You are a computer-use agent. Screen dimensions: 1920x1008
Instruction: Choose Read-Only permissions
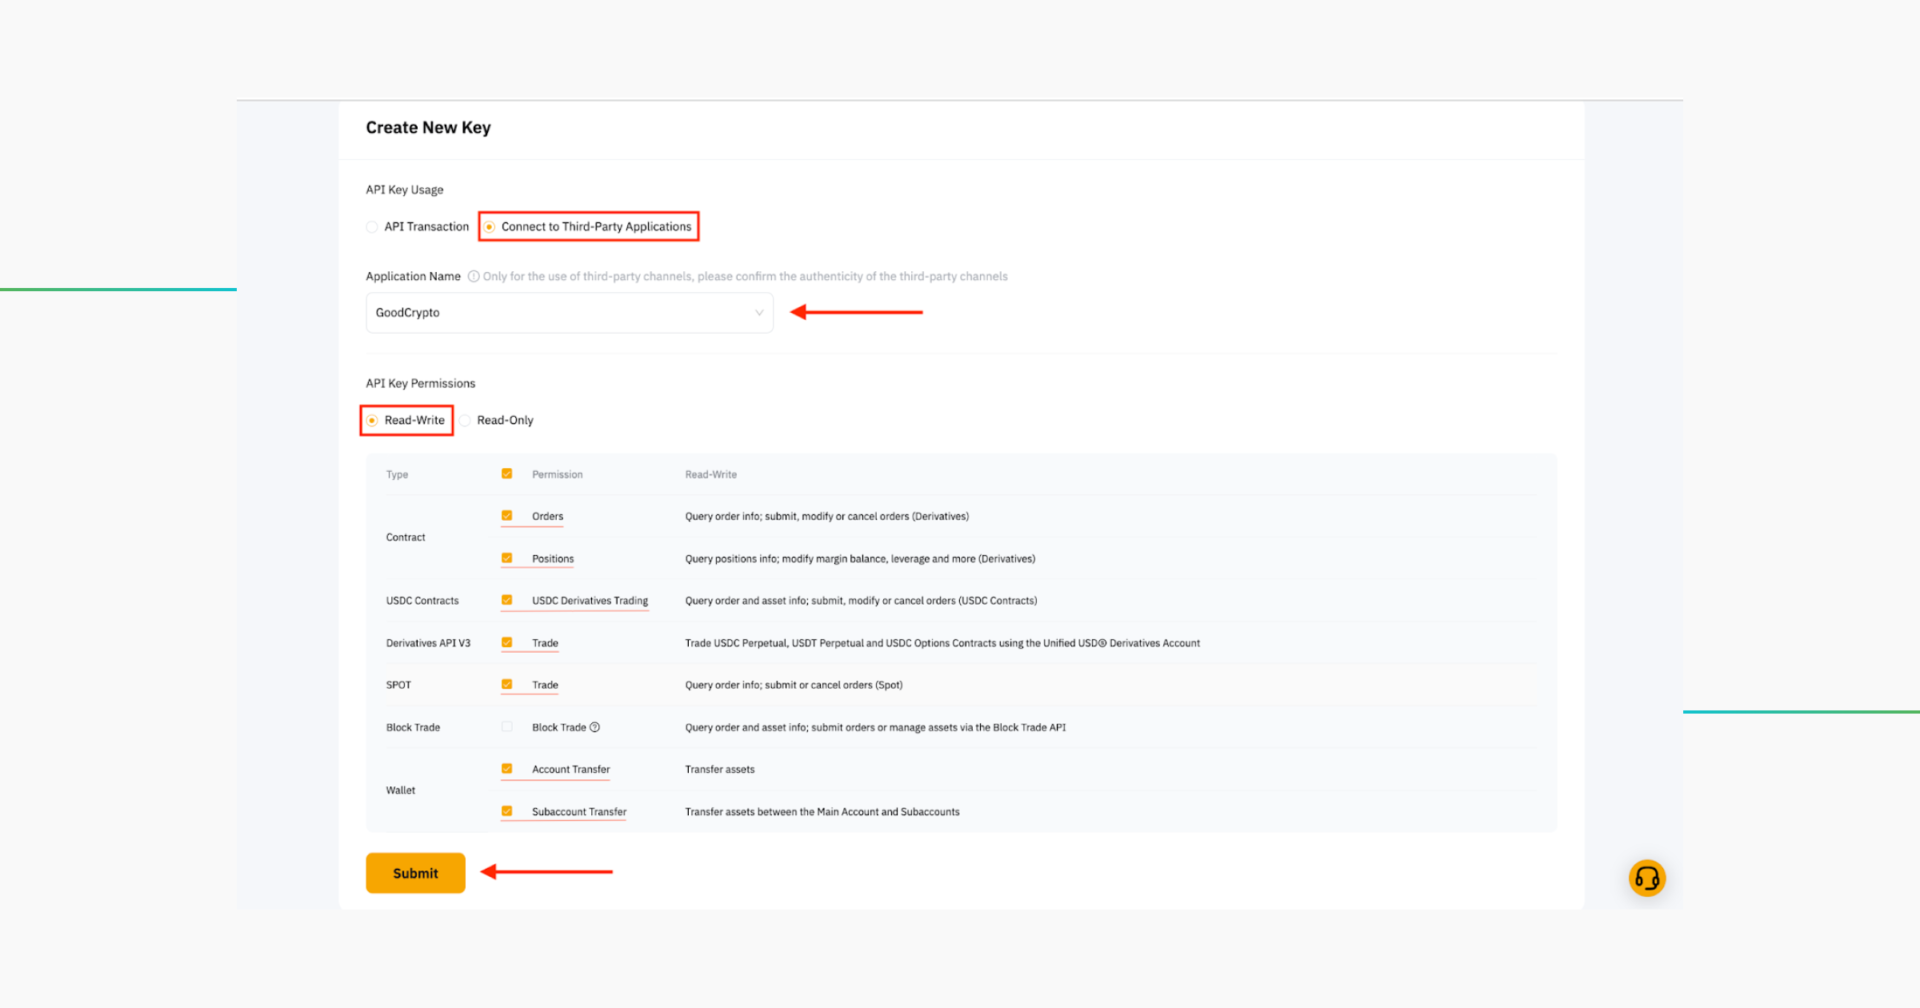pyautogui.click(x=466, y=420)
